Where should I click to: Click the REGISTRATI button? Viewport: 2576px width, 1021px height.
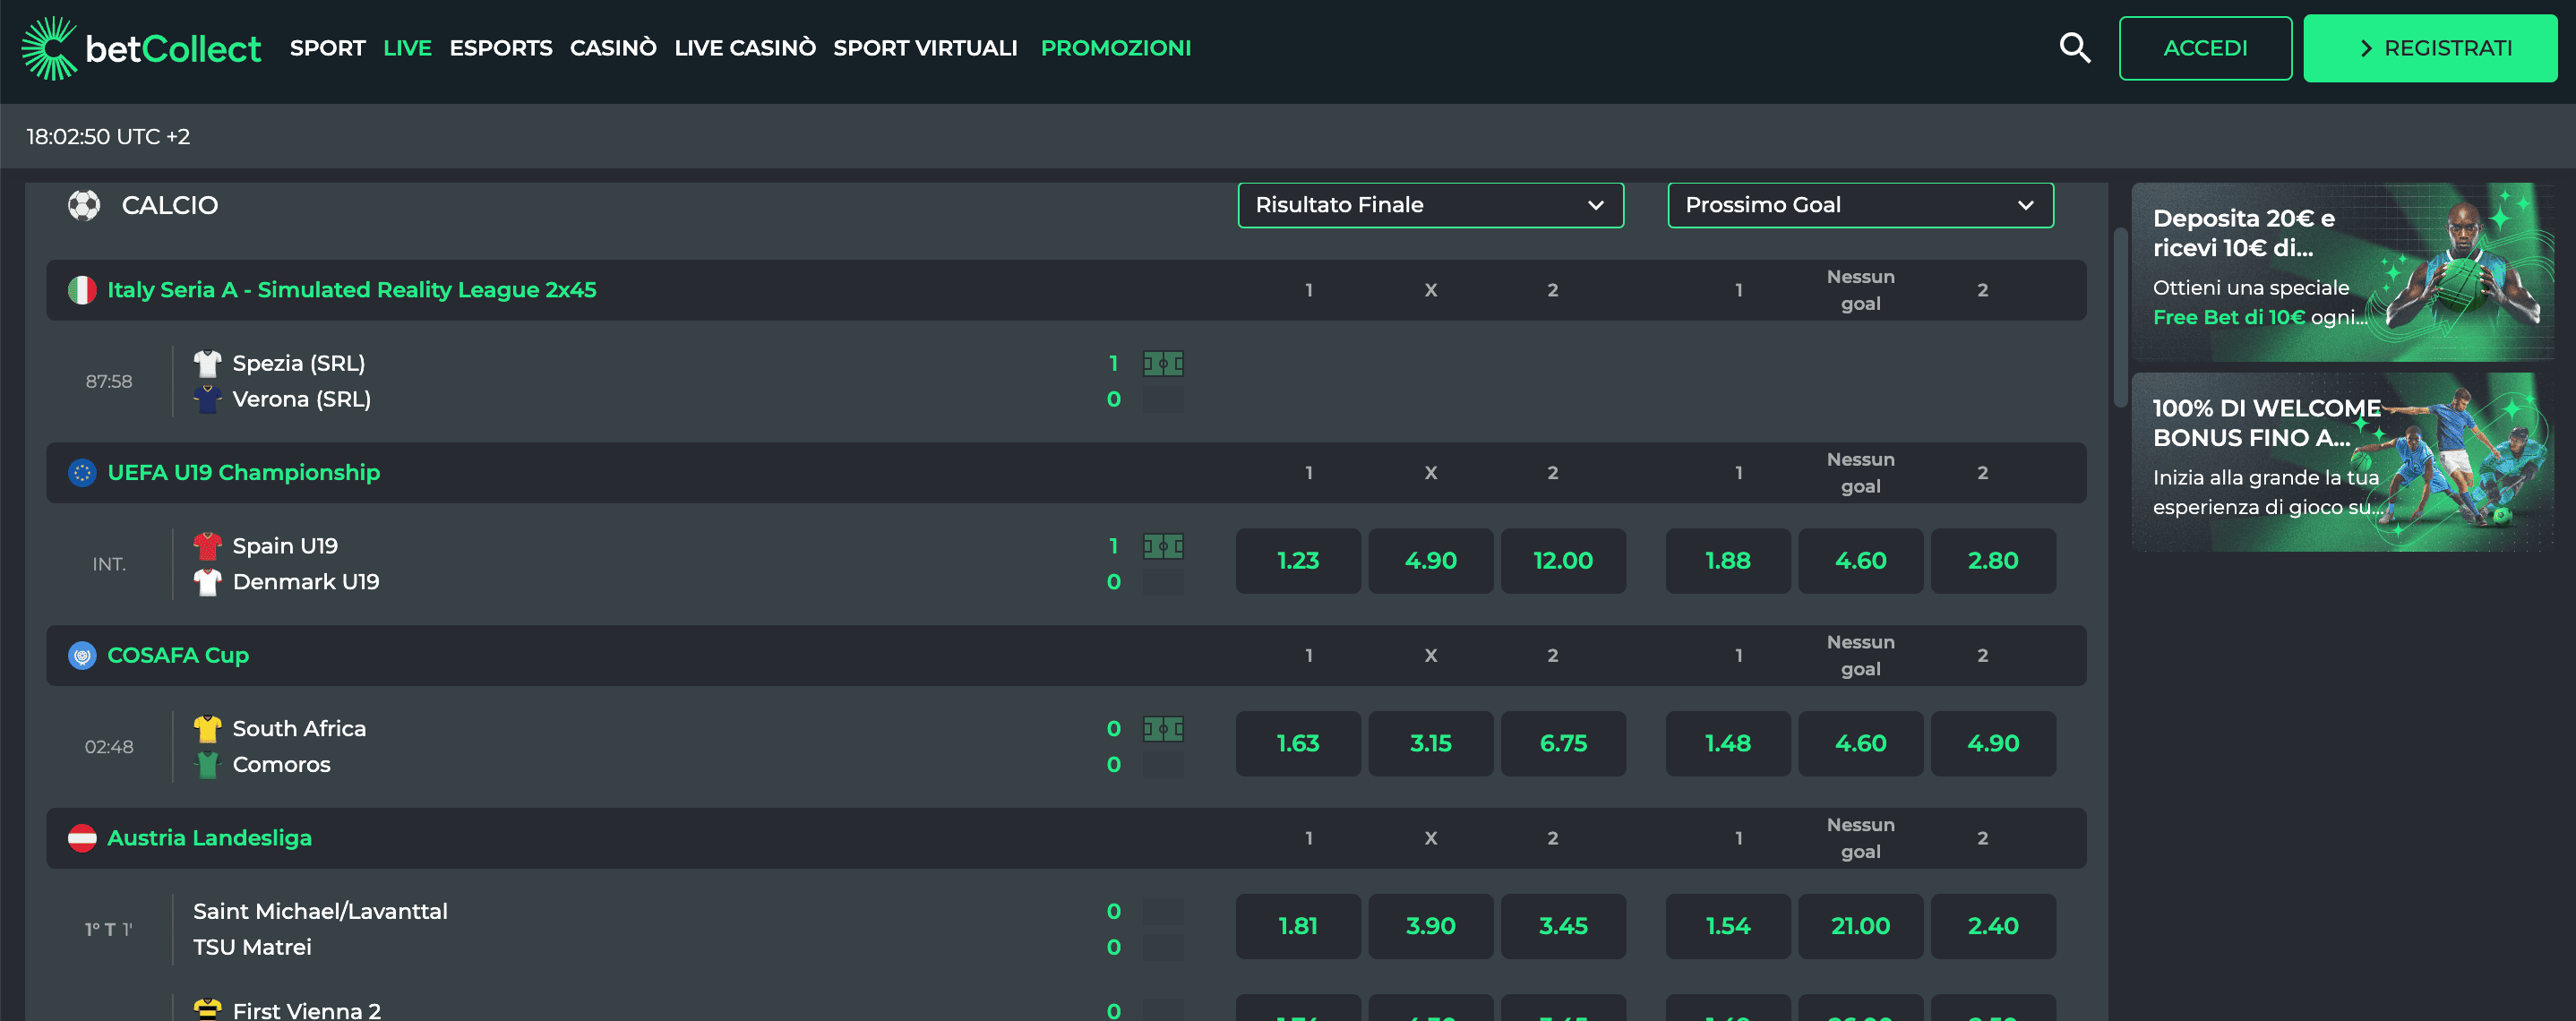(x=2430, y=47)
